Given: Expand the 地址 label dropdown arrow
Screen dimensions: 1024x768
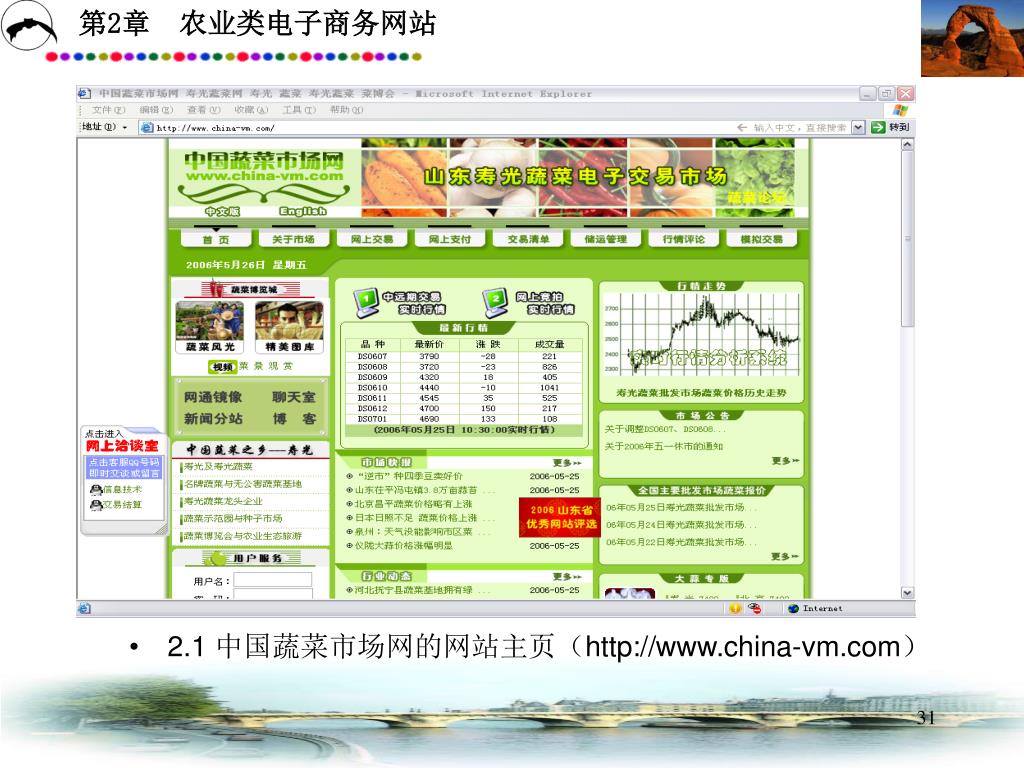Looking at the screenshot, I should tap(125, 127).
